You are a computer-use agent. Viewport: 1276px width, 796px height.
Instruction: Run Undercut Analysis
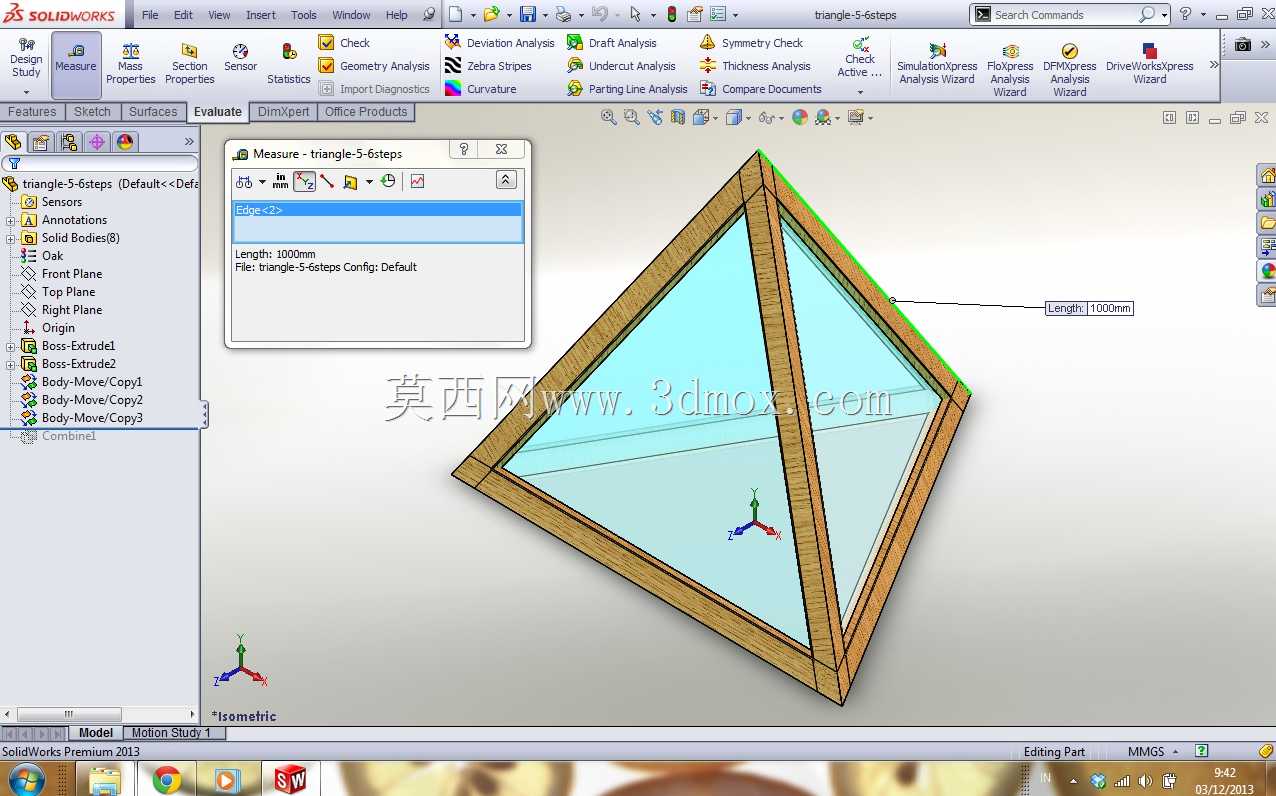tap(621, 66)
